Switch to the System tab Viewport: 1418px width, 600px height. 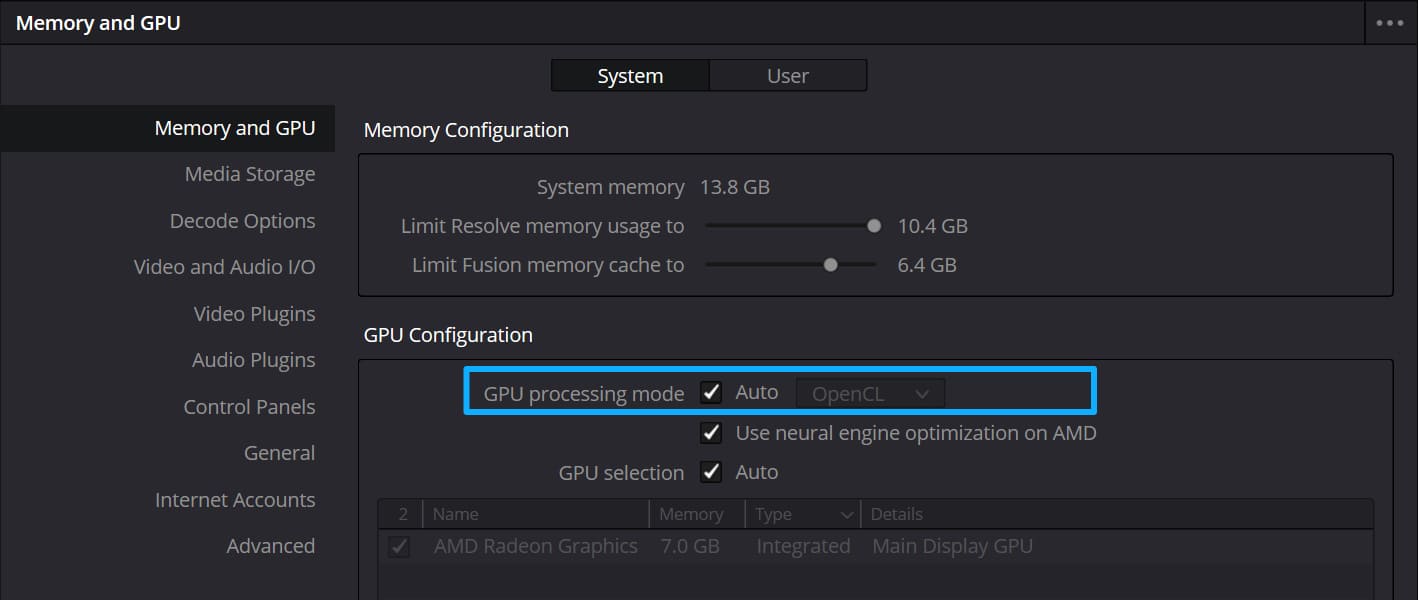tap(629, 74)
